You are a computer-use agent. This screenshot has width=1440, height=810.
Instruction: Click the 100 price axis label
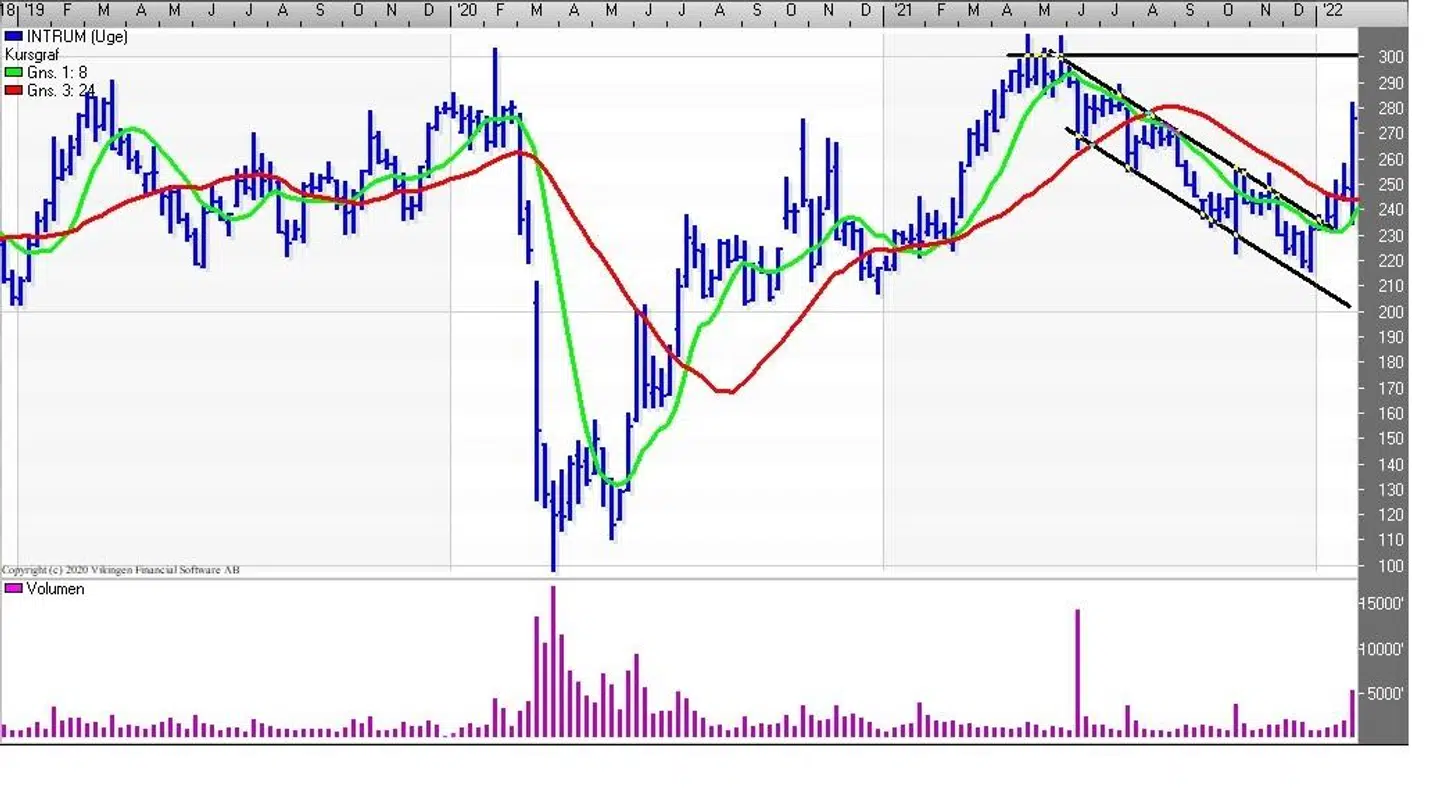point(1390,565)
